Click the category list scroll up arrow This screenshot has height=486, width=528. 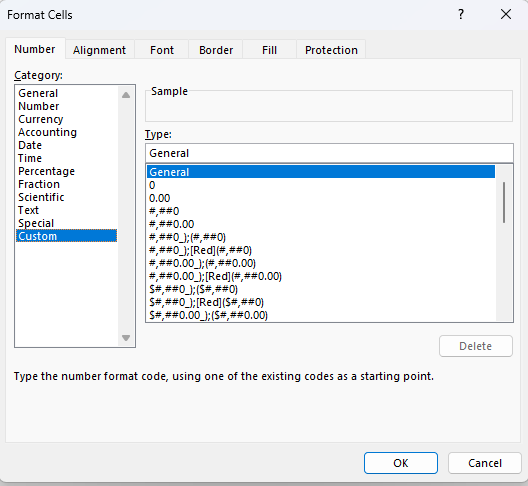pyautogui.click(x=126, y=95)
